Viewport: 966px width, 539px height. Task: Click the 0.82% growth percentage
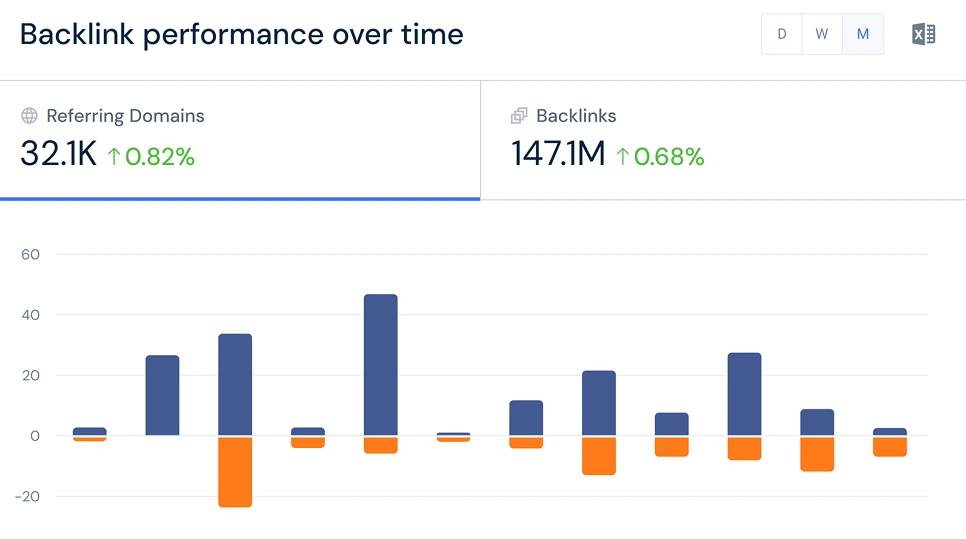[159, 156]
